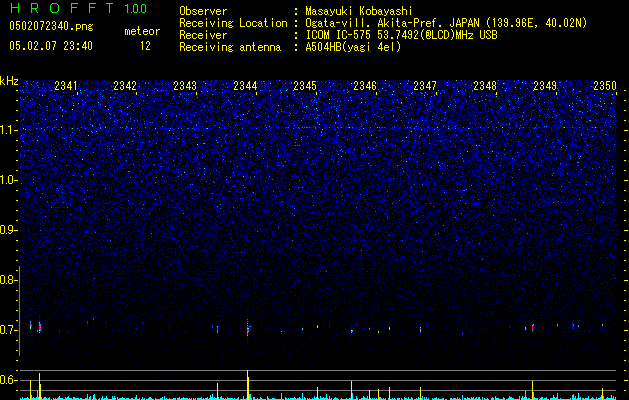Click the Receiver label

pos(203,35)
